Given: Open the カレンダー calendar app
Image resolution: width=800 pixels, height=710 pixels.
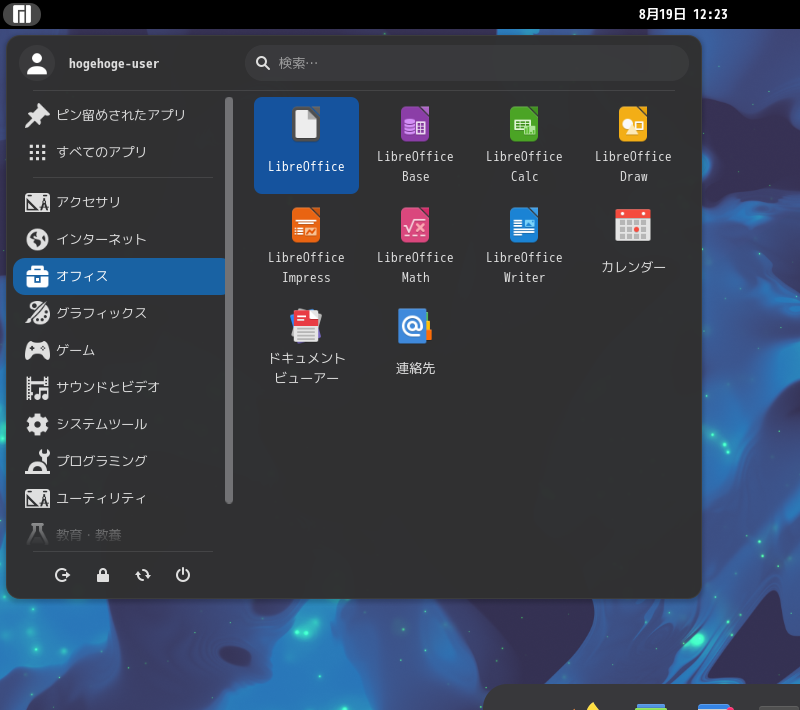Looking at the screenshot, I should [633, 246].
